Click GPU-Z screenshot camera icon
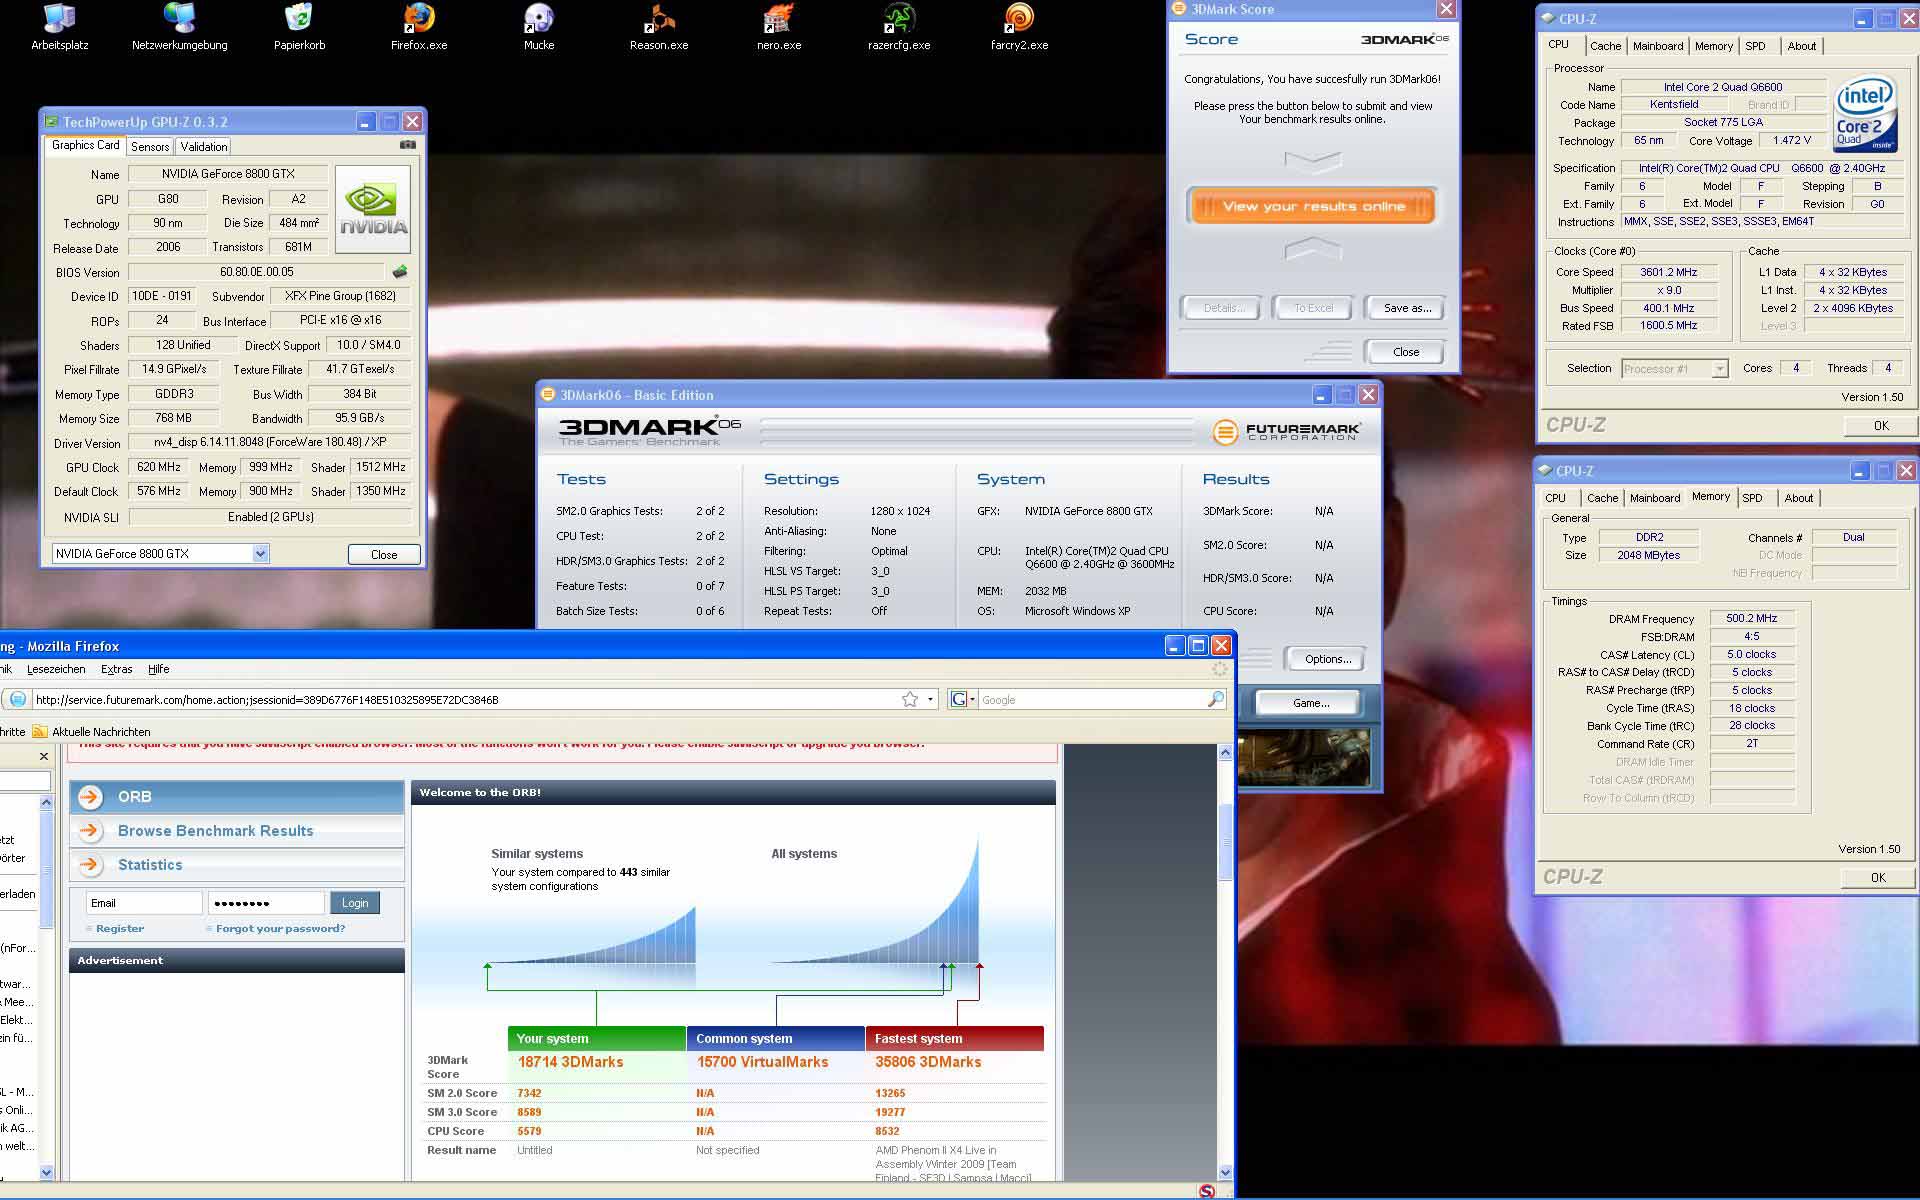The height and width of the screenshot is (1200, 1920). pyautogui.click(x=408, y=145)
